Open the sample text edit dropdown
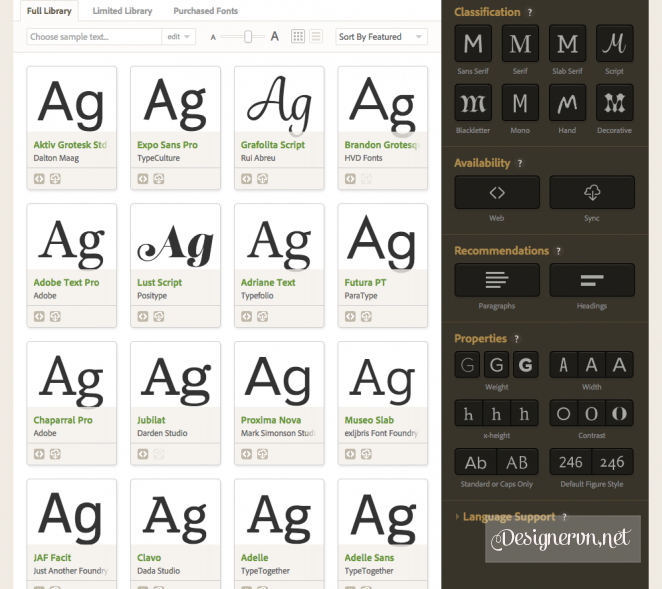 179,37
